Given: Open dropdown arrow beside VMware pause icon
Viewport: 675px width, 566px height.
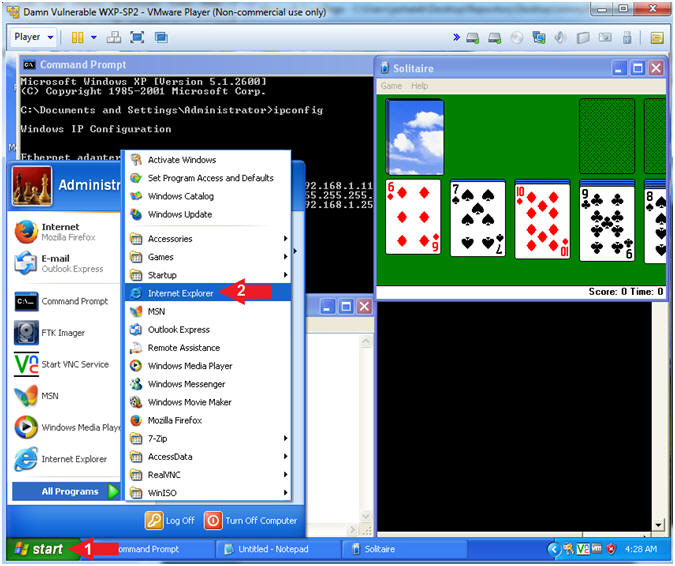Looking at the screenshot, I should [x=93, y=37].
